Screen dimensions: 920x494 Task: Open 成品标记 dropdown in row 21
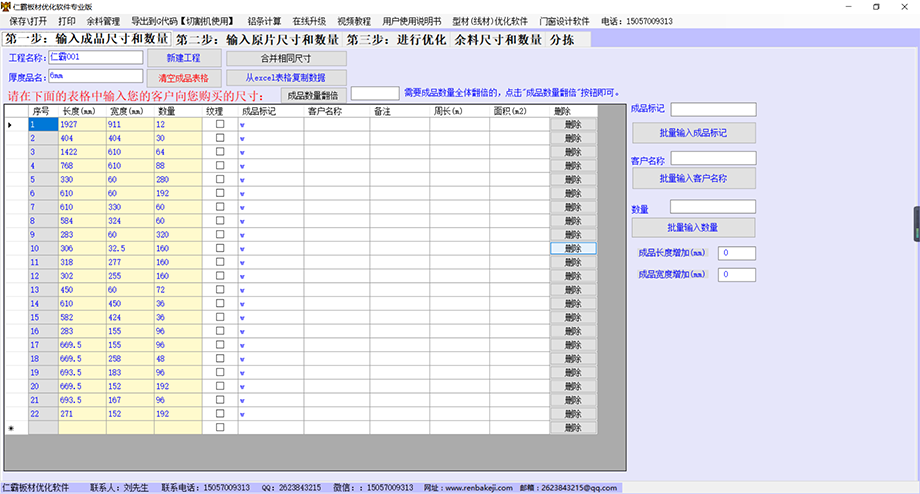[x=242, y=401]
